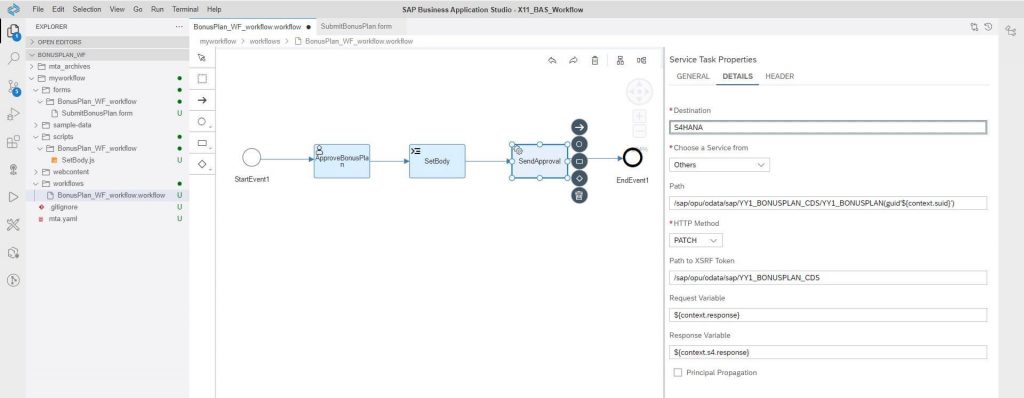Switch to the GENERAL properties tab
This screenshot has width=1024, height=398.
tap(693, 76)
